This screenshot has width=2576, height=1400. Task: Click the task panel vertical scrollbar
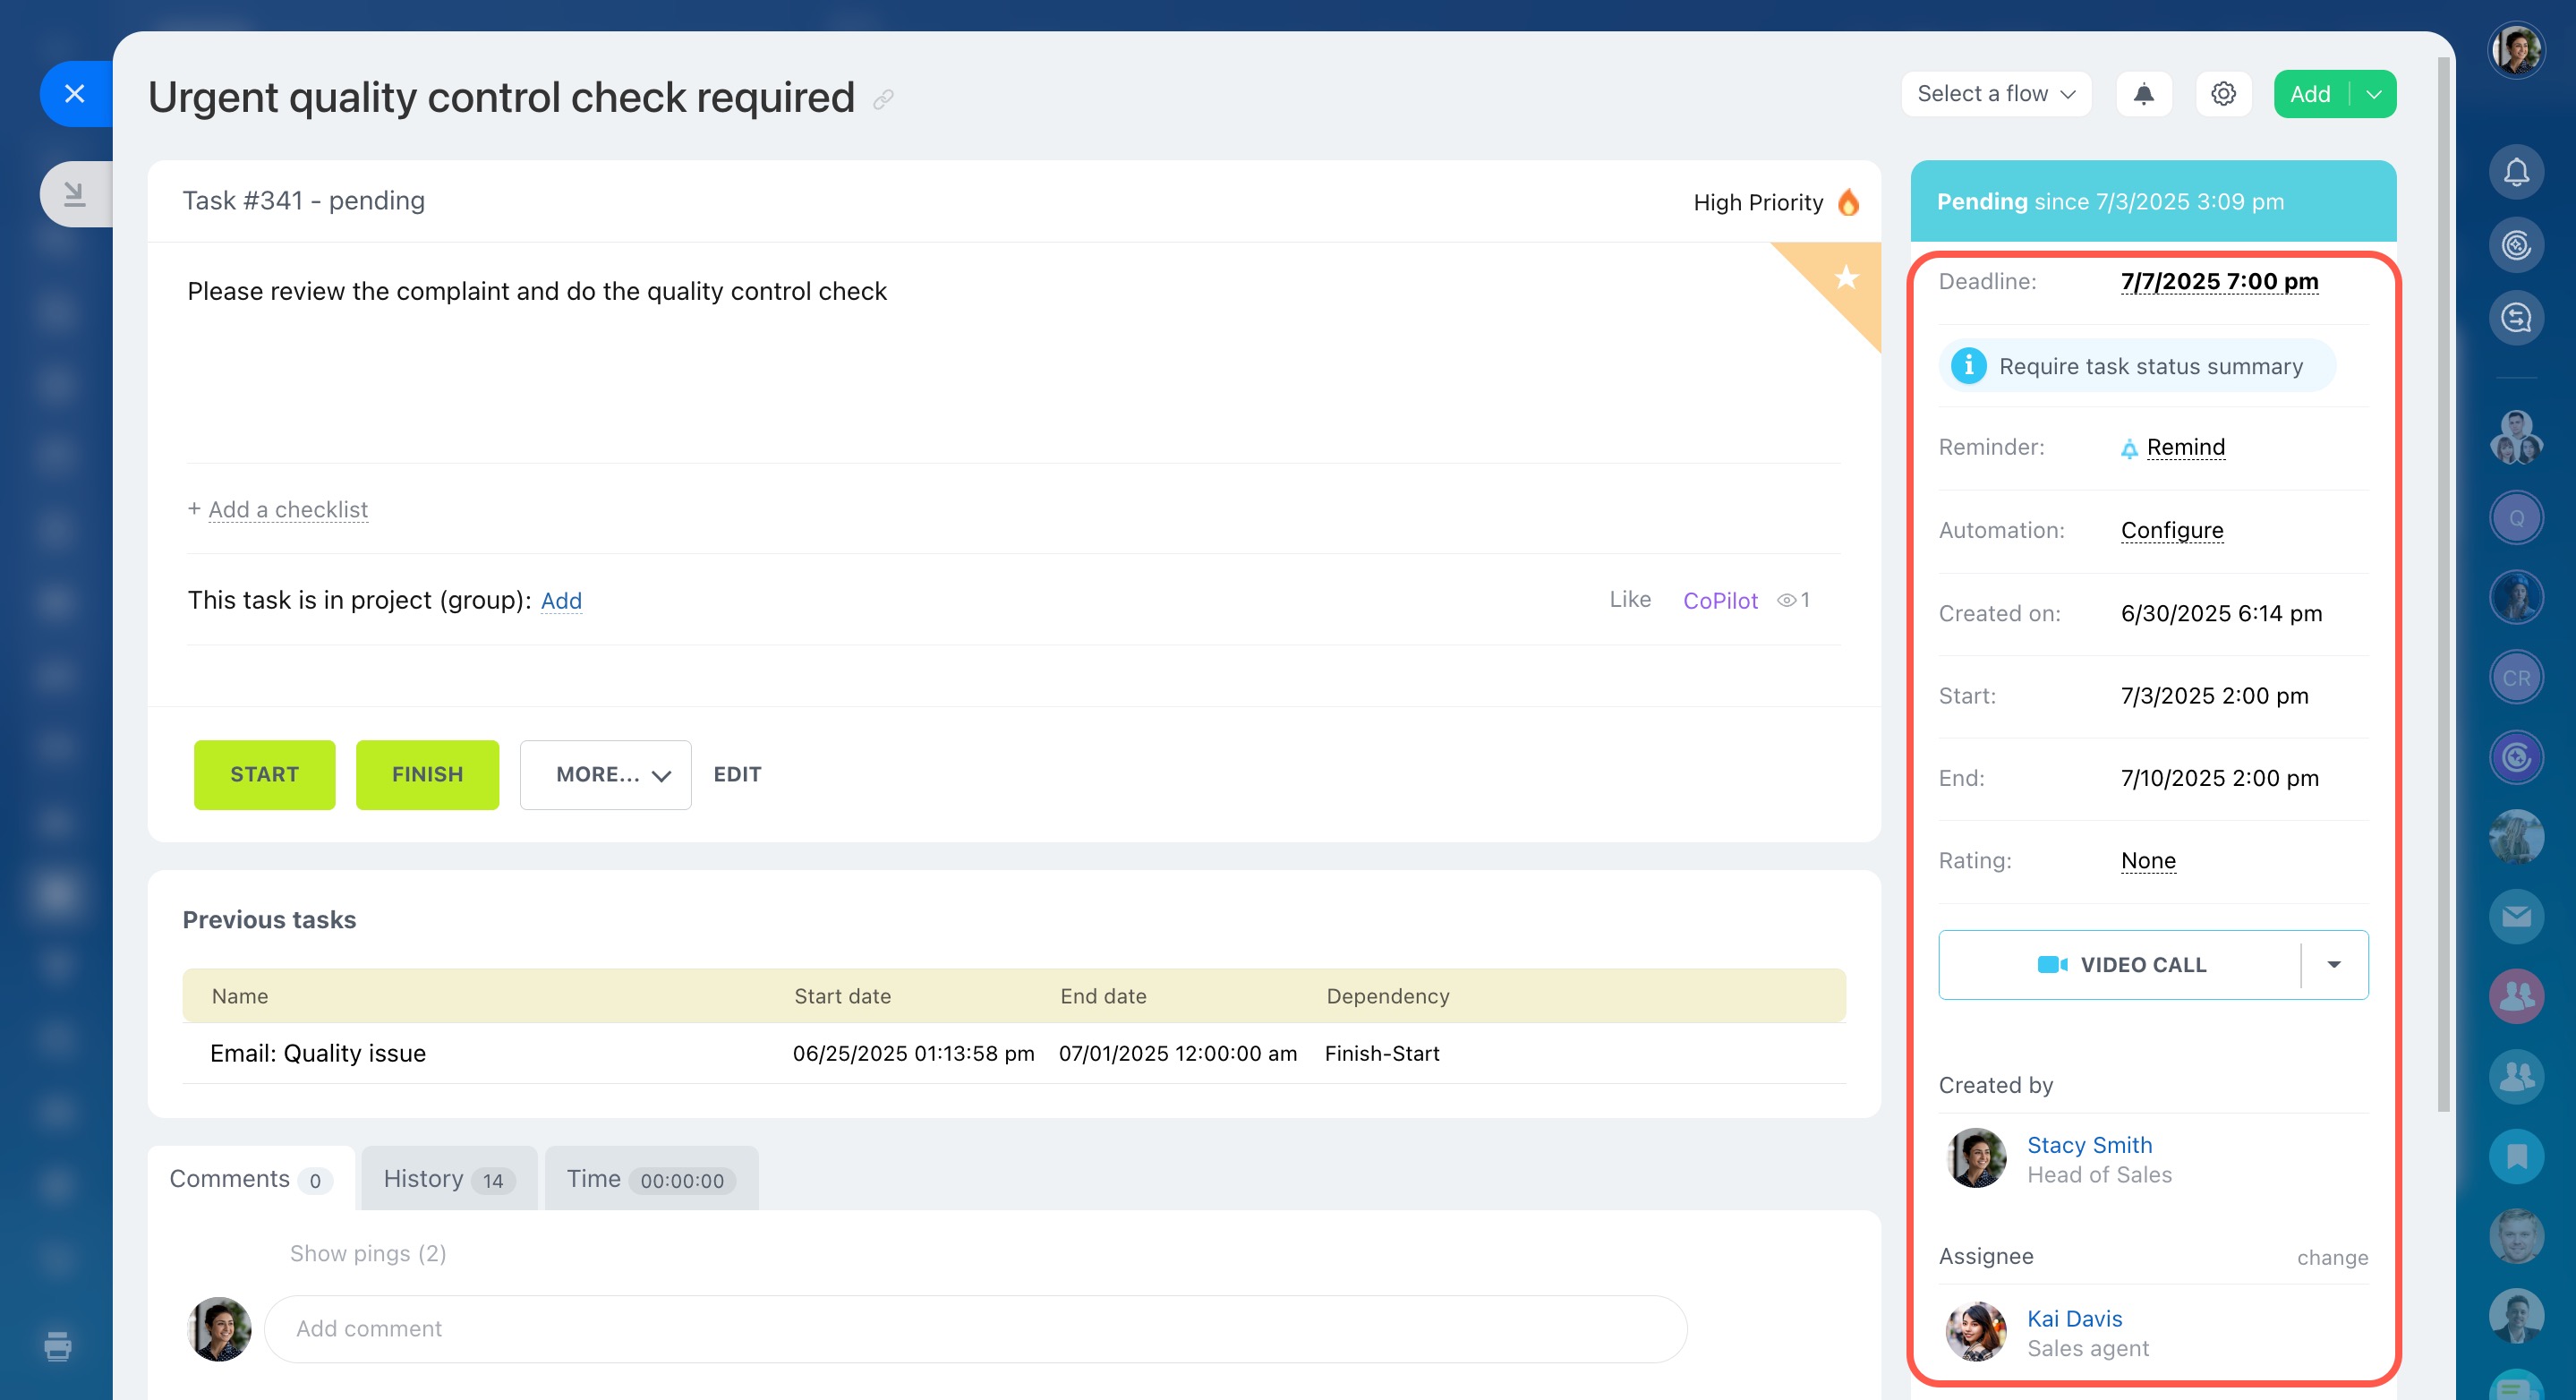tap(2444, 585)
